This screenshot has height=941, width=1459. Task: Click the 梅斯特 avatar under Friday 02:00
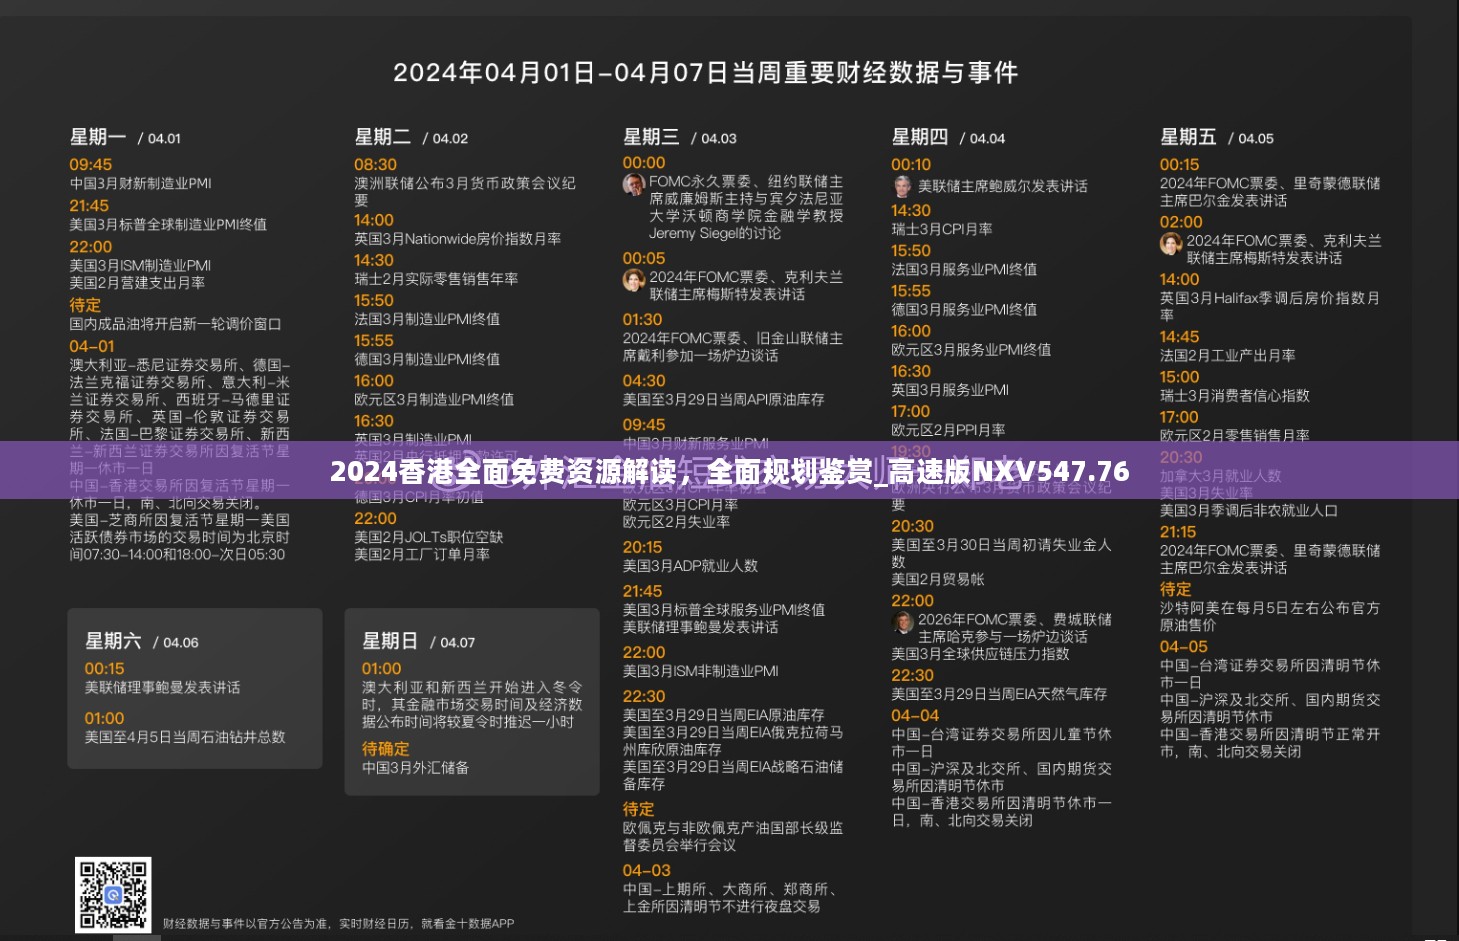(1171, 243)
